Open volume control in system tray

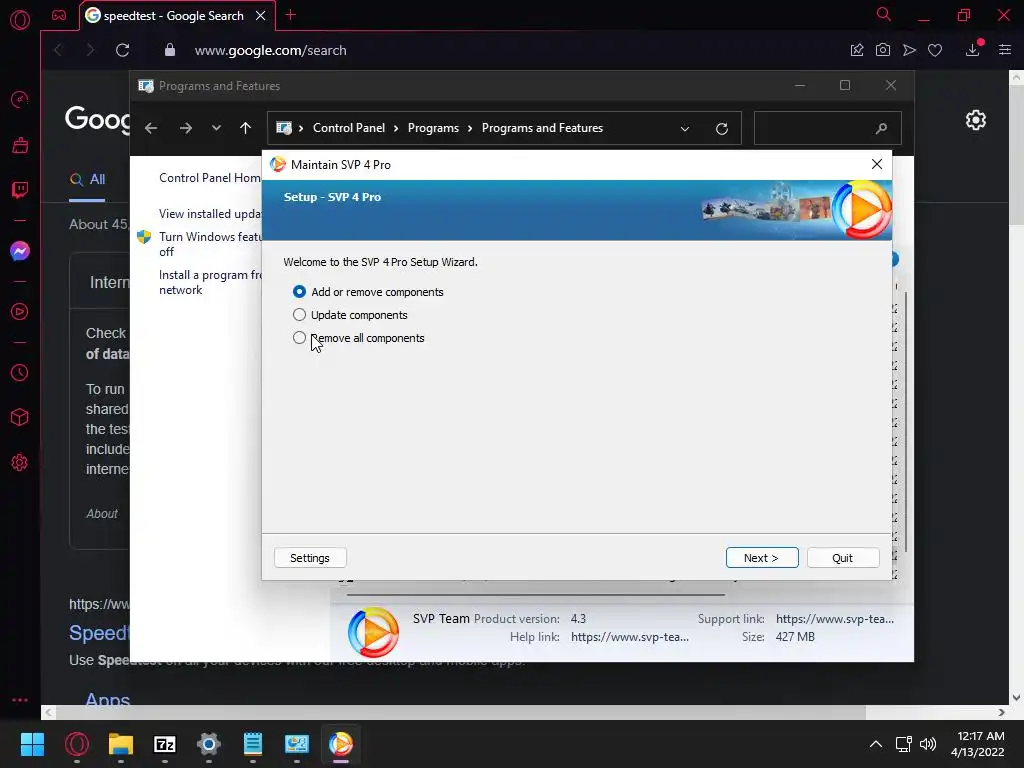pyautogui.click(x=927, y=744)
